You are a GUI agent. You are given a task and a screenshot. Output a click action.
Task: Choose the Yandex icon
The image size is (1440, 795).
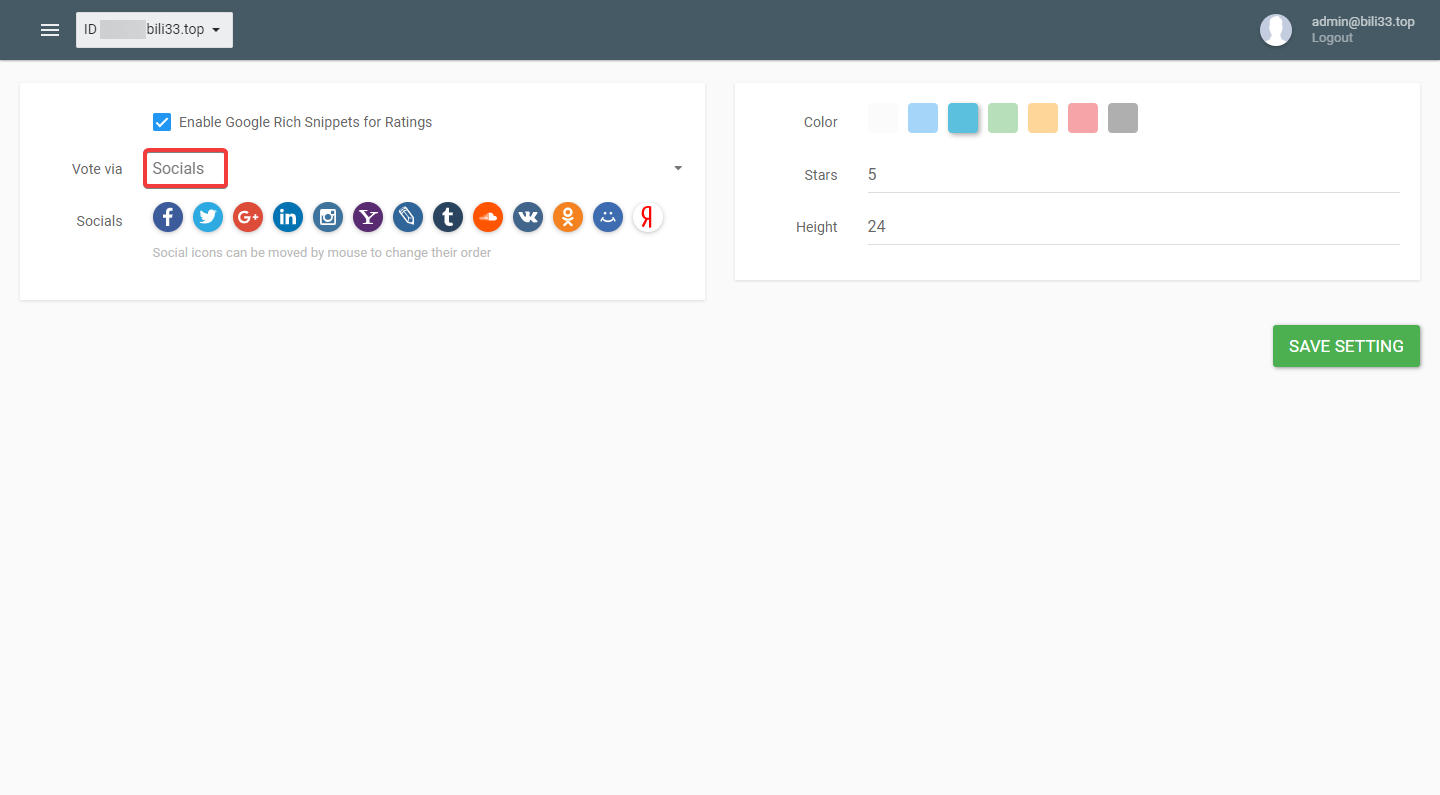pyautogui.click(x=648, y=217)
